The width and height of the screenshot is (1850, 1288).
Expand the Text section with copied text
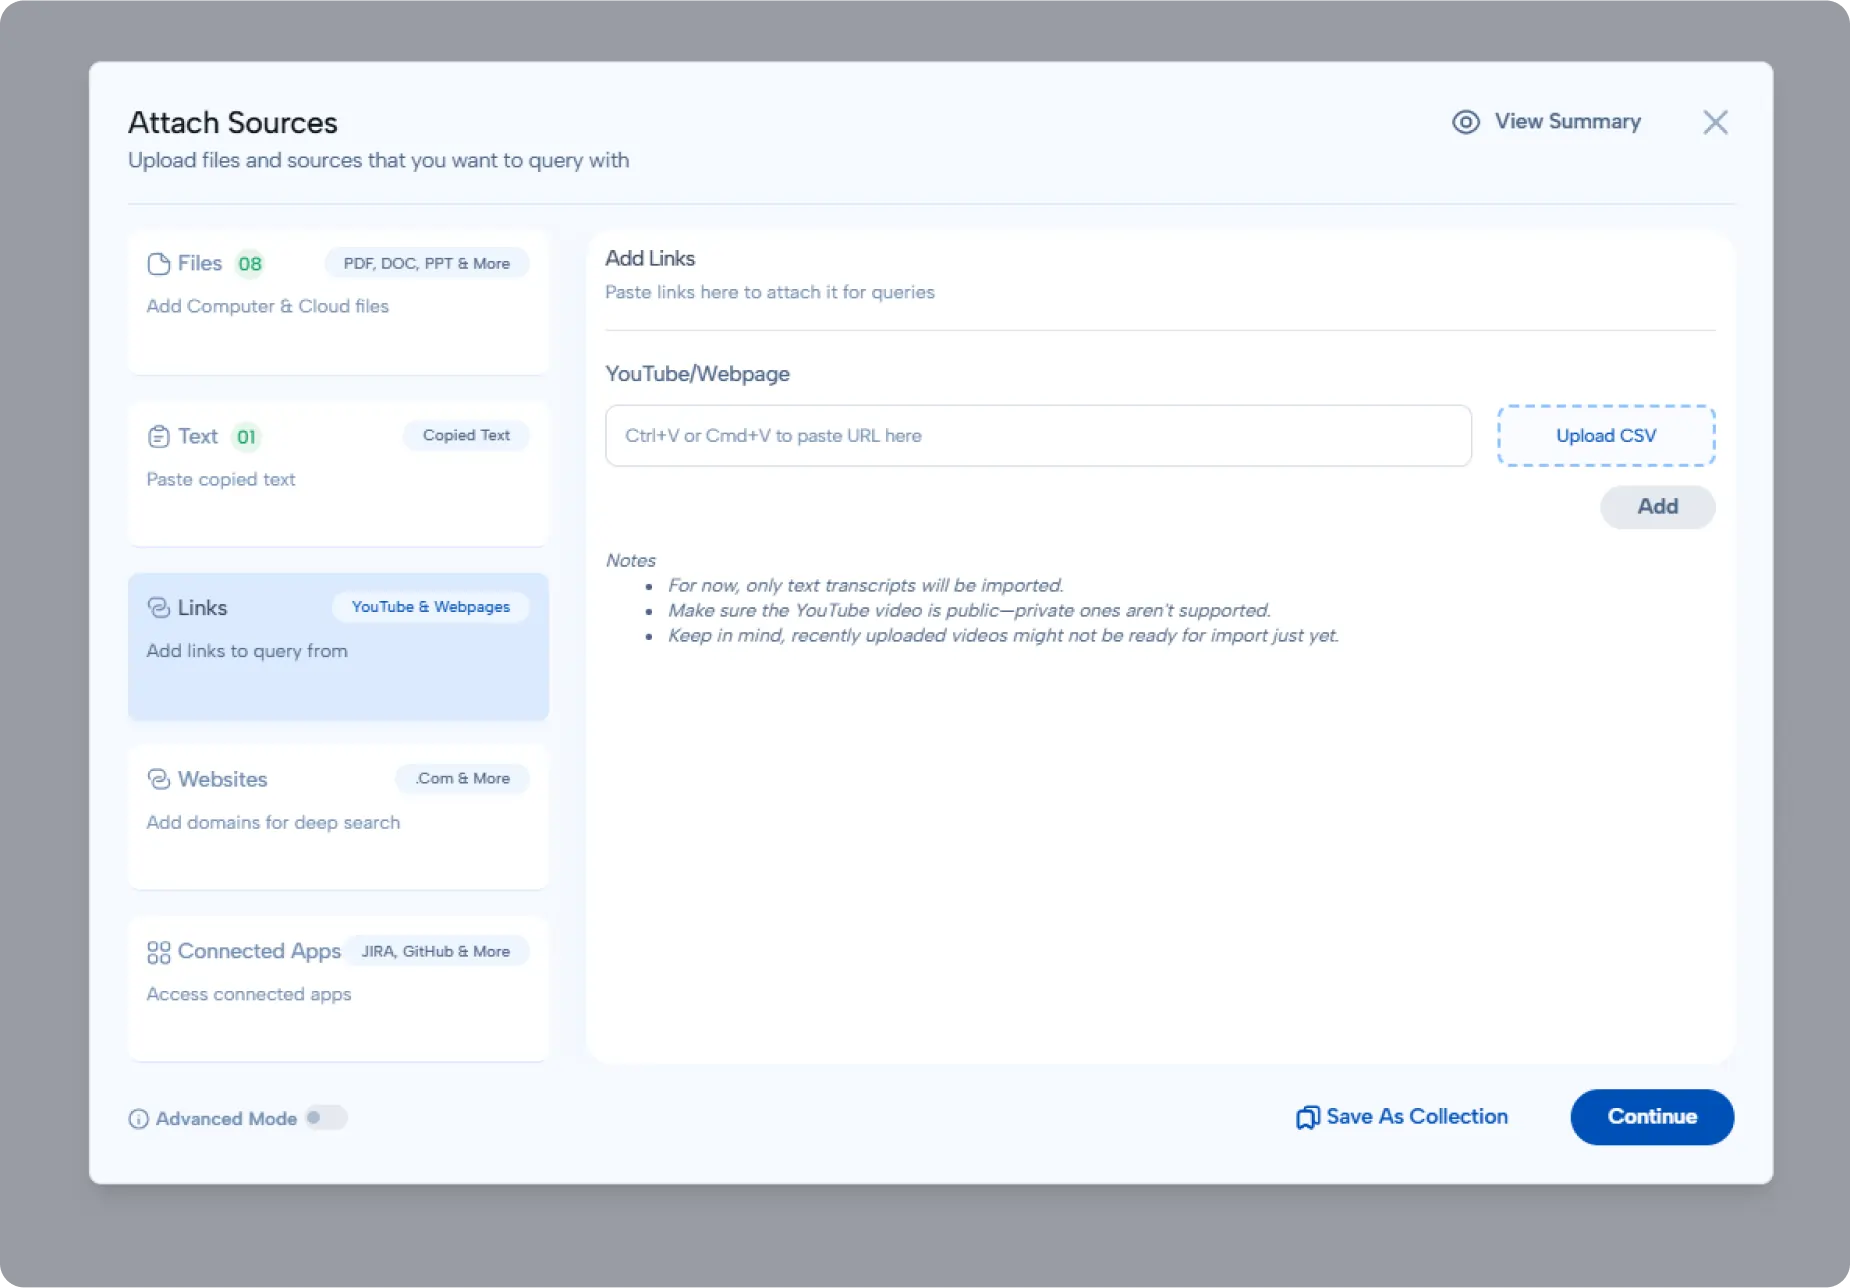pos(338,475)
